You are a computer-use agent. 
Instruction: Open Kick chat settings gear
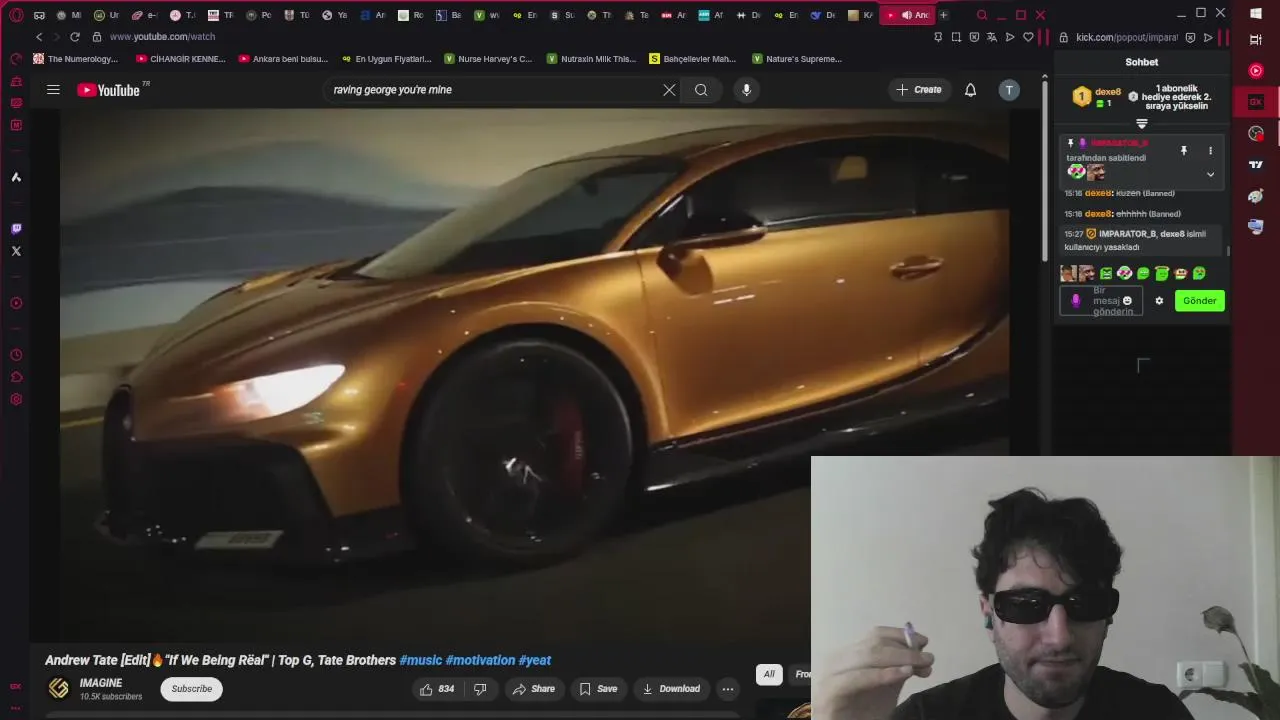[x=1159, y=301]
